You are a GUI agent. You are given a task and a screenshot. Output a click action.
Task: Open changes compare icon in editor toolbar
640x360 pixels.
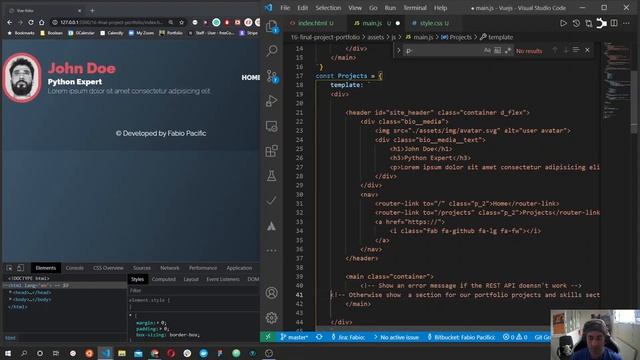589,23
